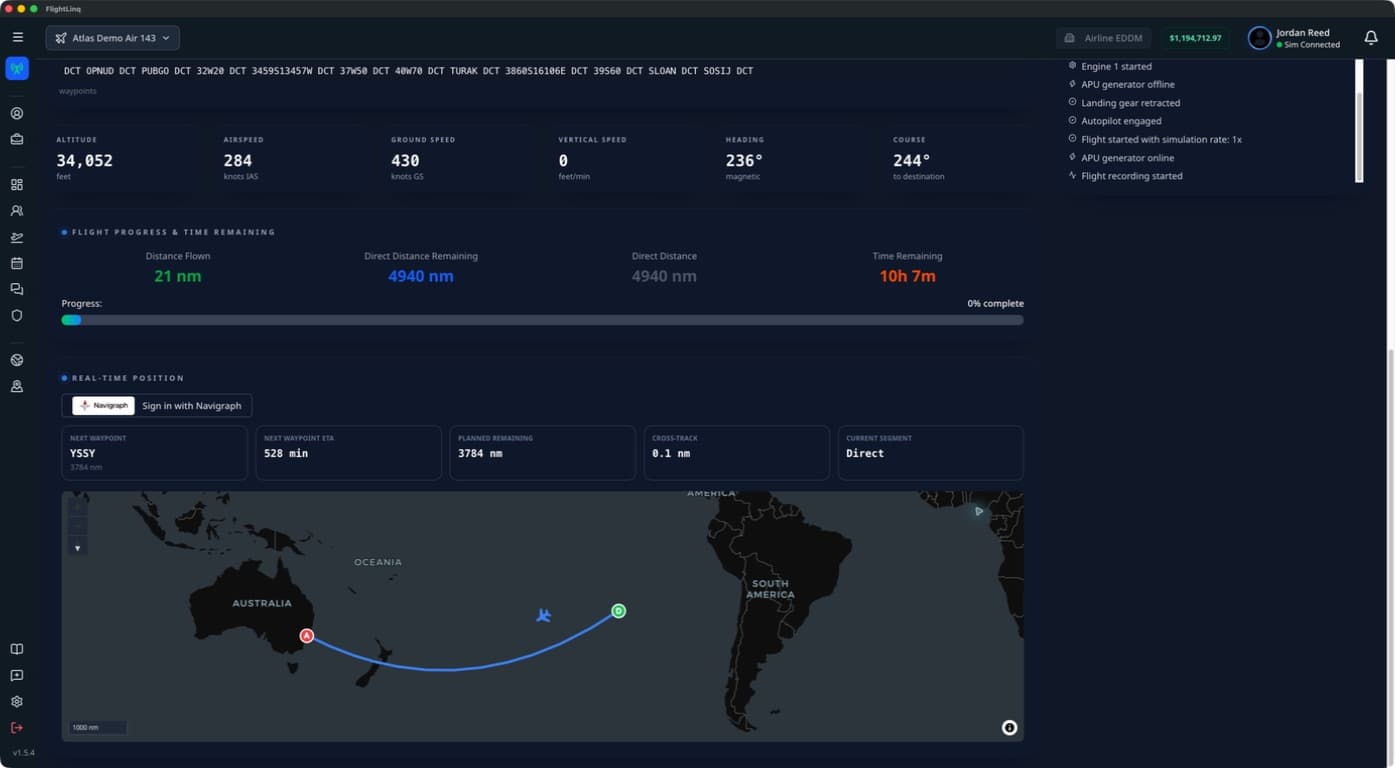Click the Time Remaining 10h 7m value
Image resolution: width=1395 pixels, height=768 pixels.
(907, 276)
